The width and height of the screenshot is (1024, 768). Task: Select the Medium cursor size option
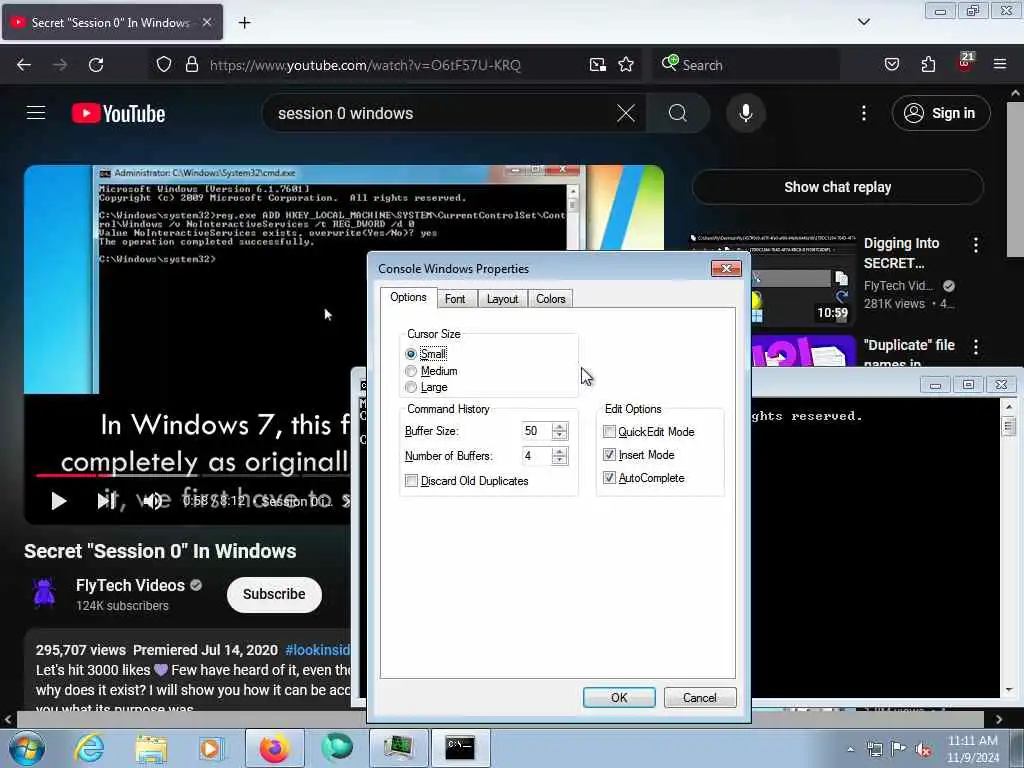tap(411, 371)
